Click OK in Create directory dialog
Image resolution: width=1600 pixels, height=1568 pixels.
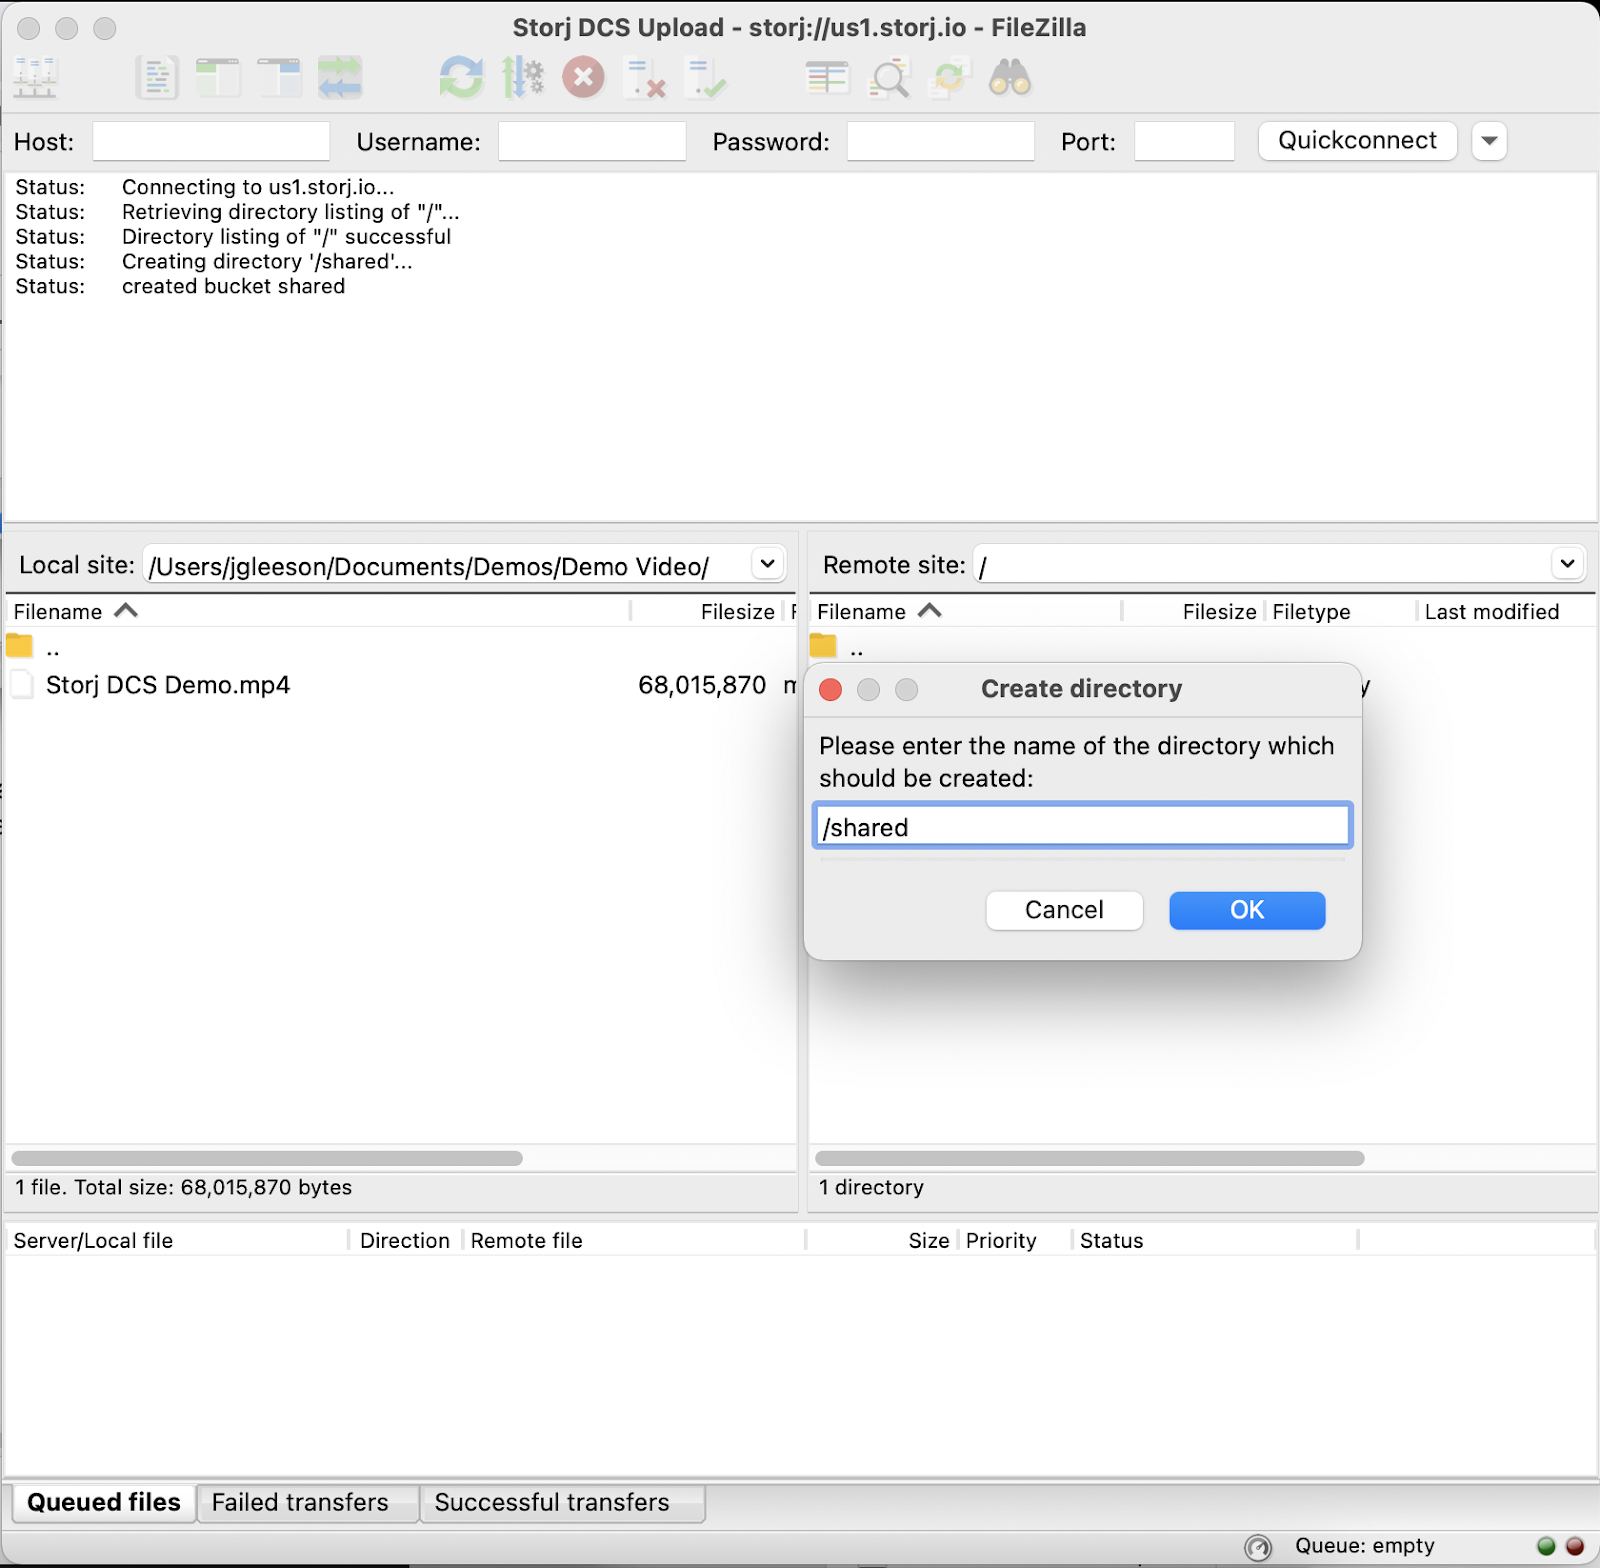[x=1247, y=910]
